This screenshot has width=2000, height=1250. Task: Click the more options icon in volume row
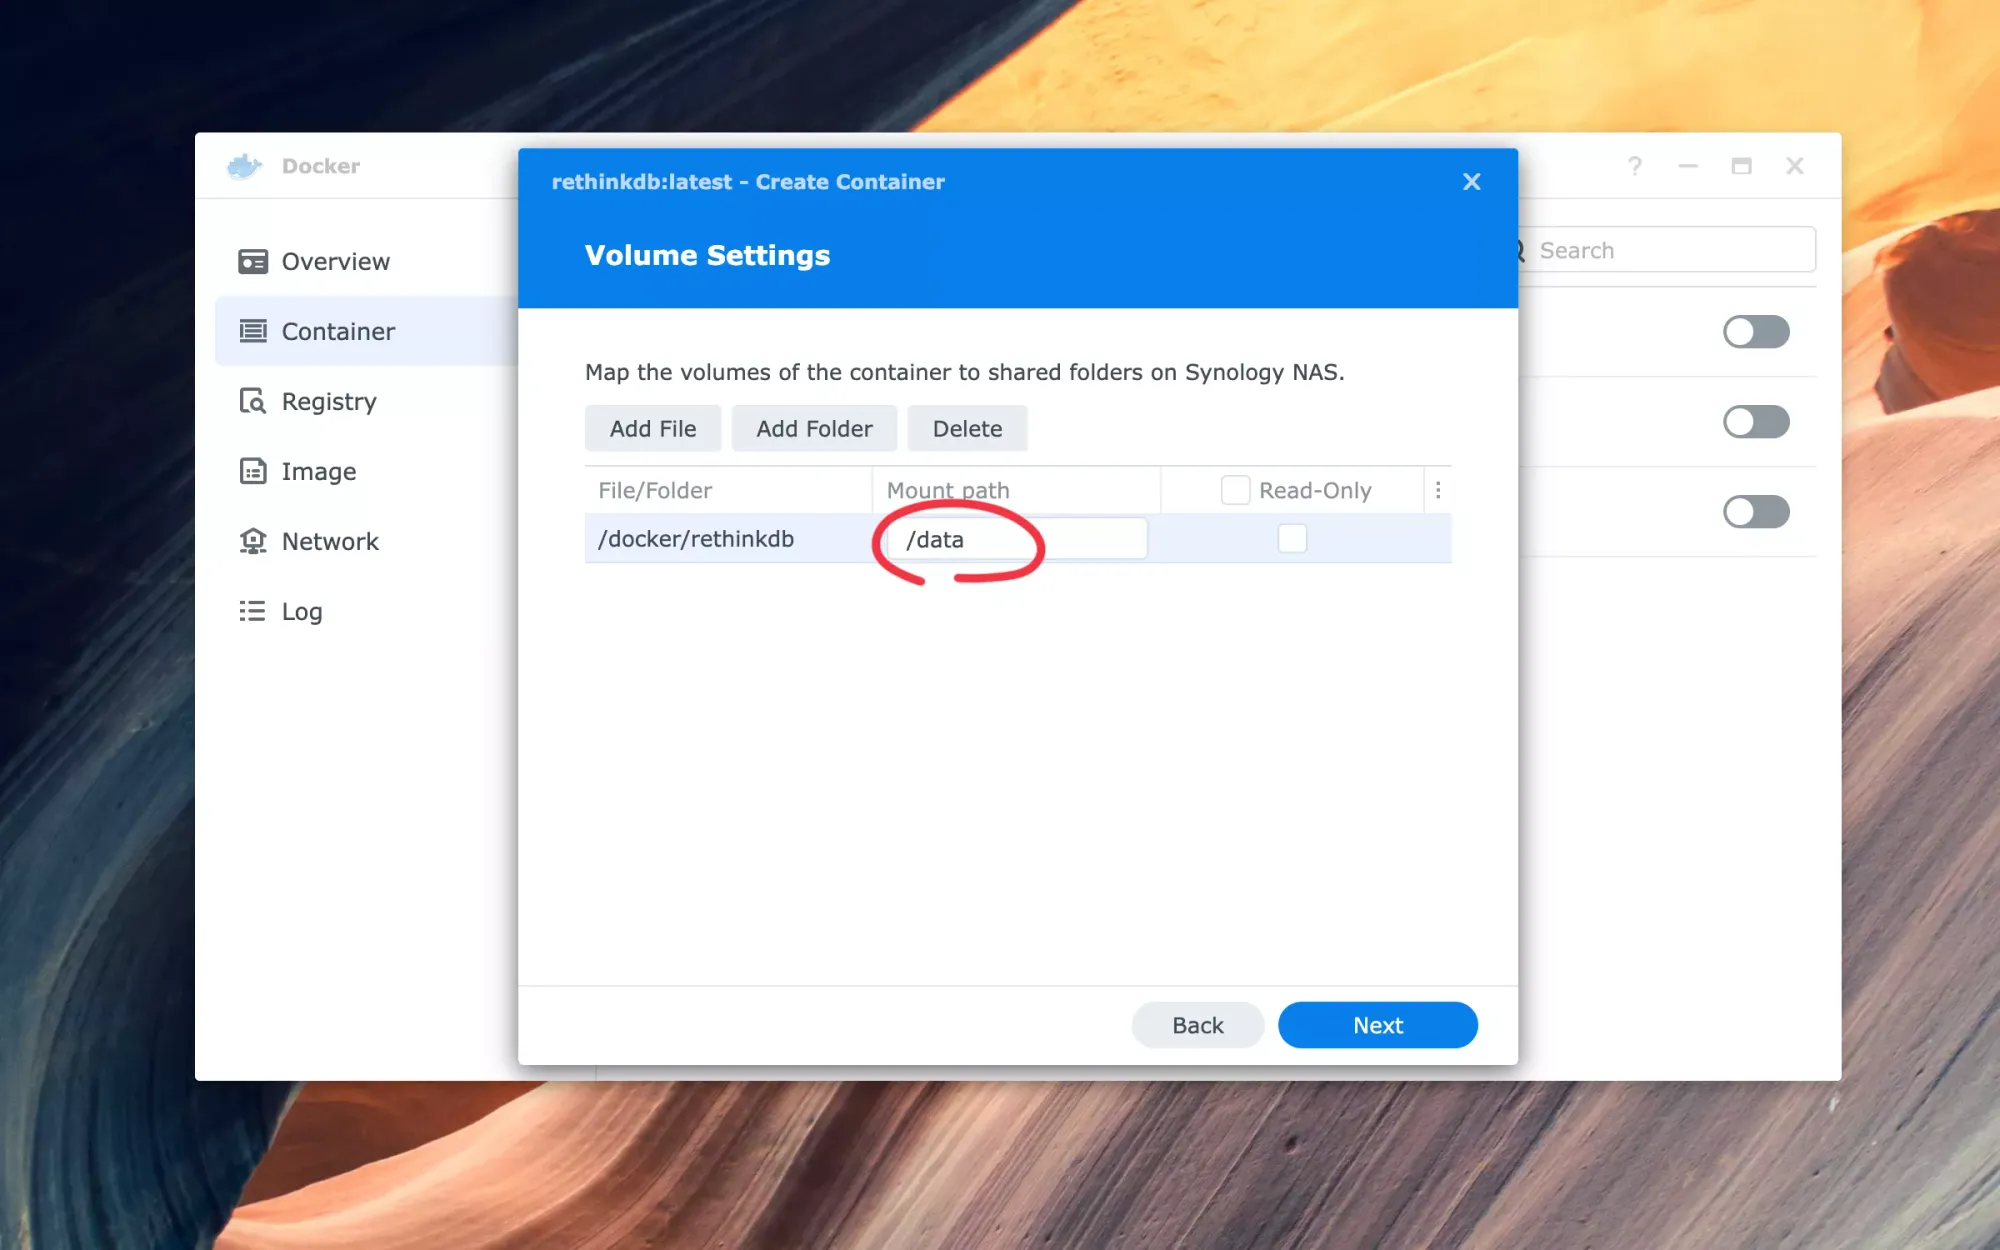pos(1437,490)
